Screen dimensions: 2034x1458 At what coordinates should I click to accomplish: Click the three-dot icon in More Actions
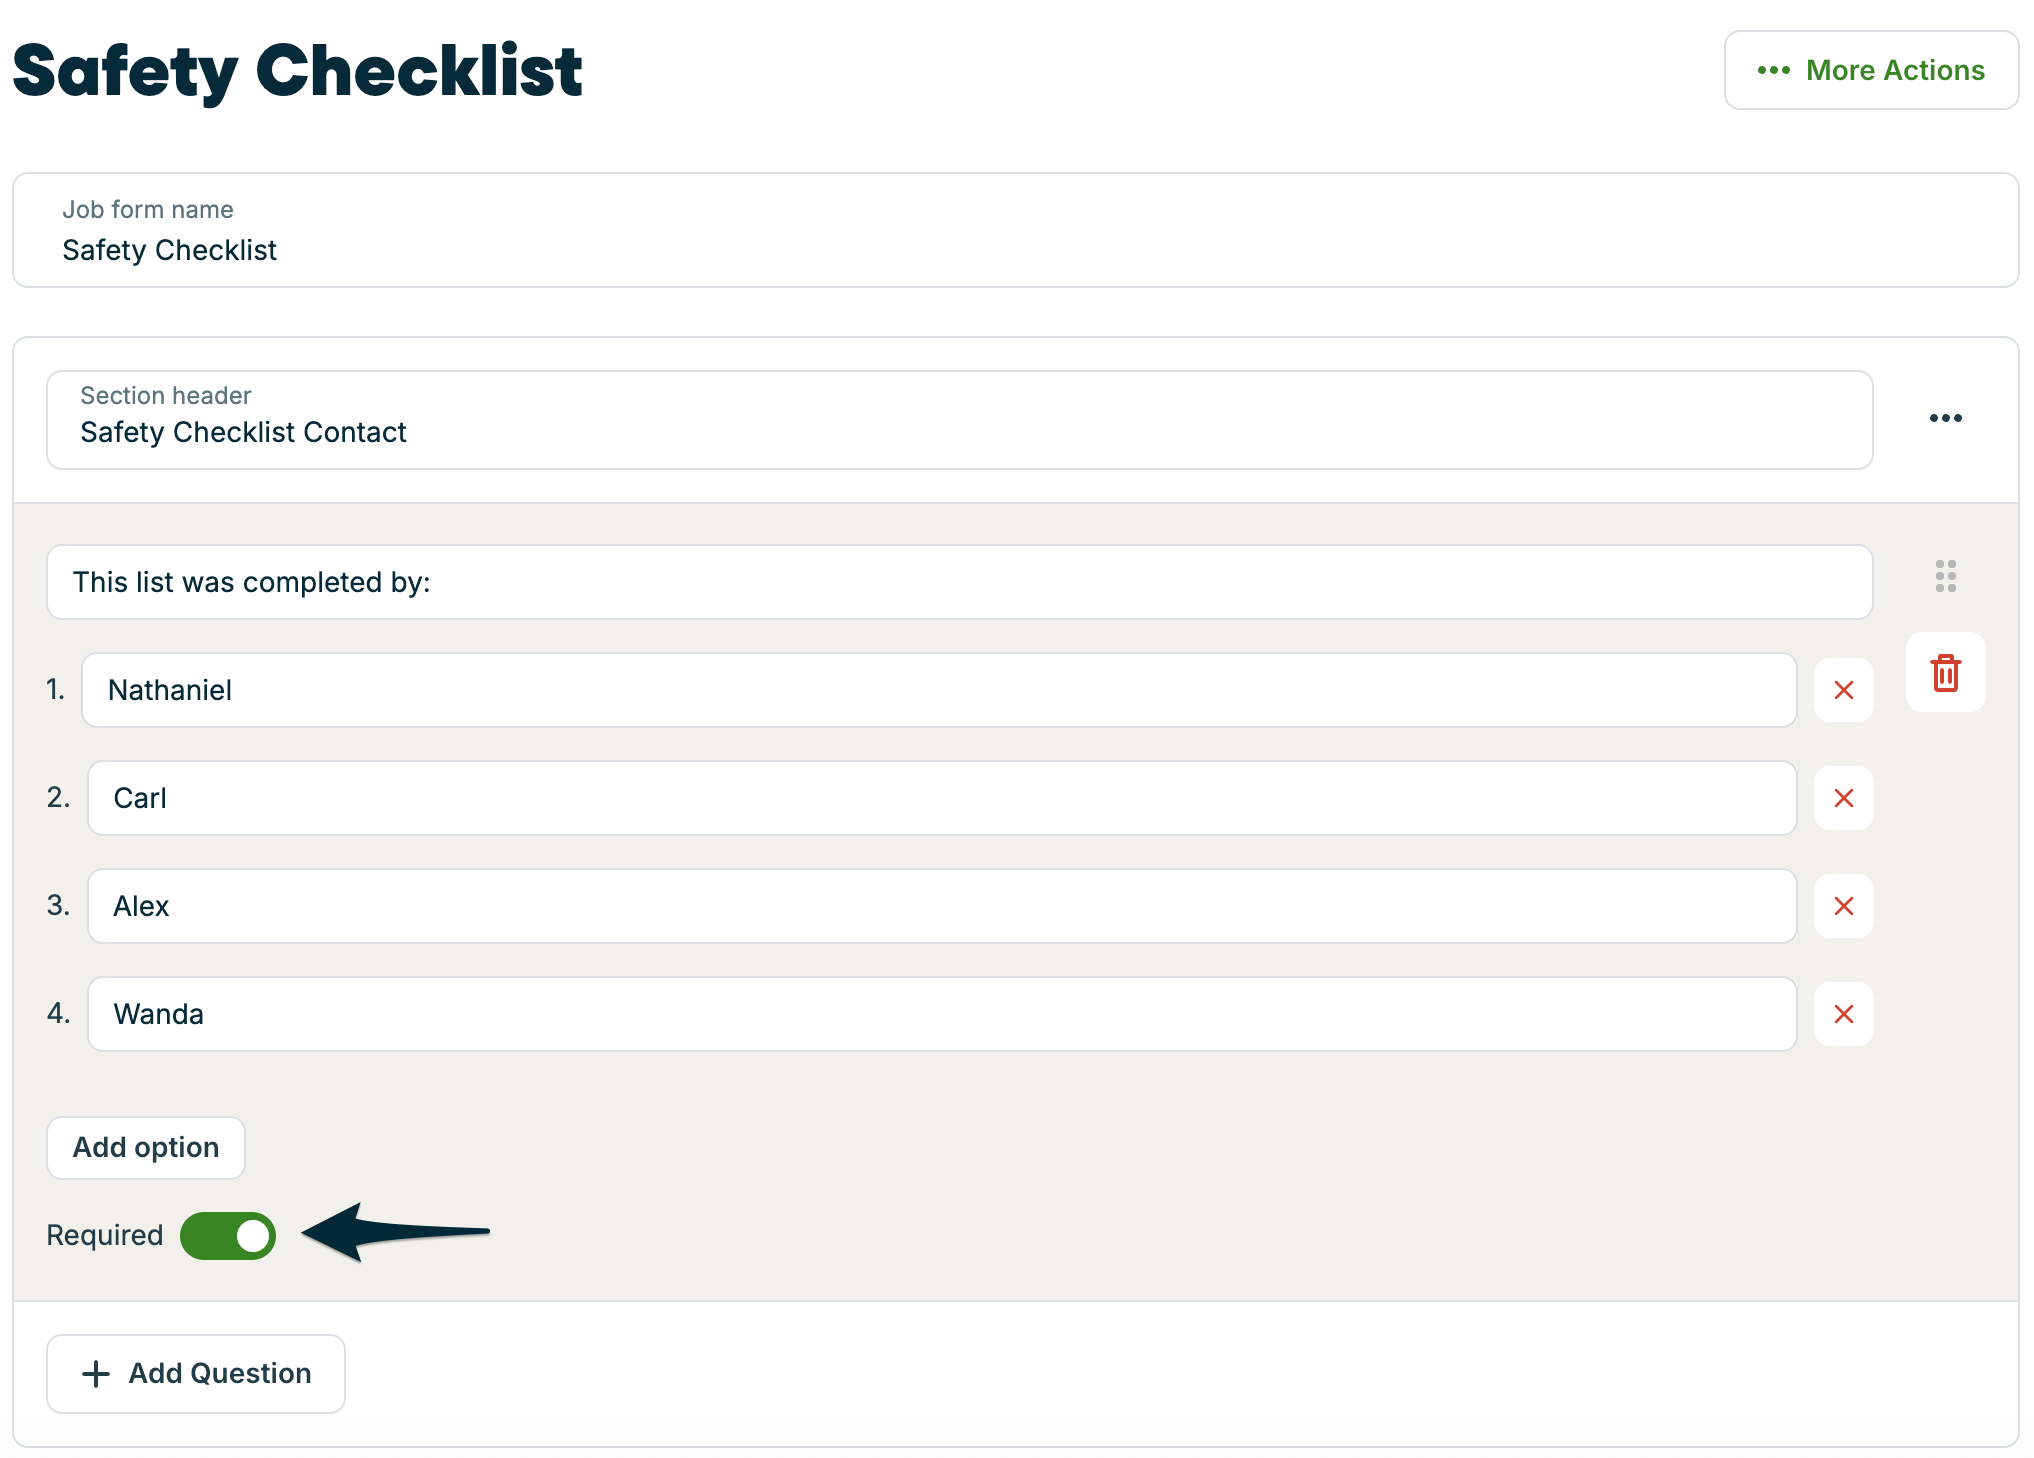[1773, 70]
